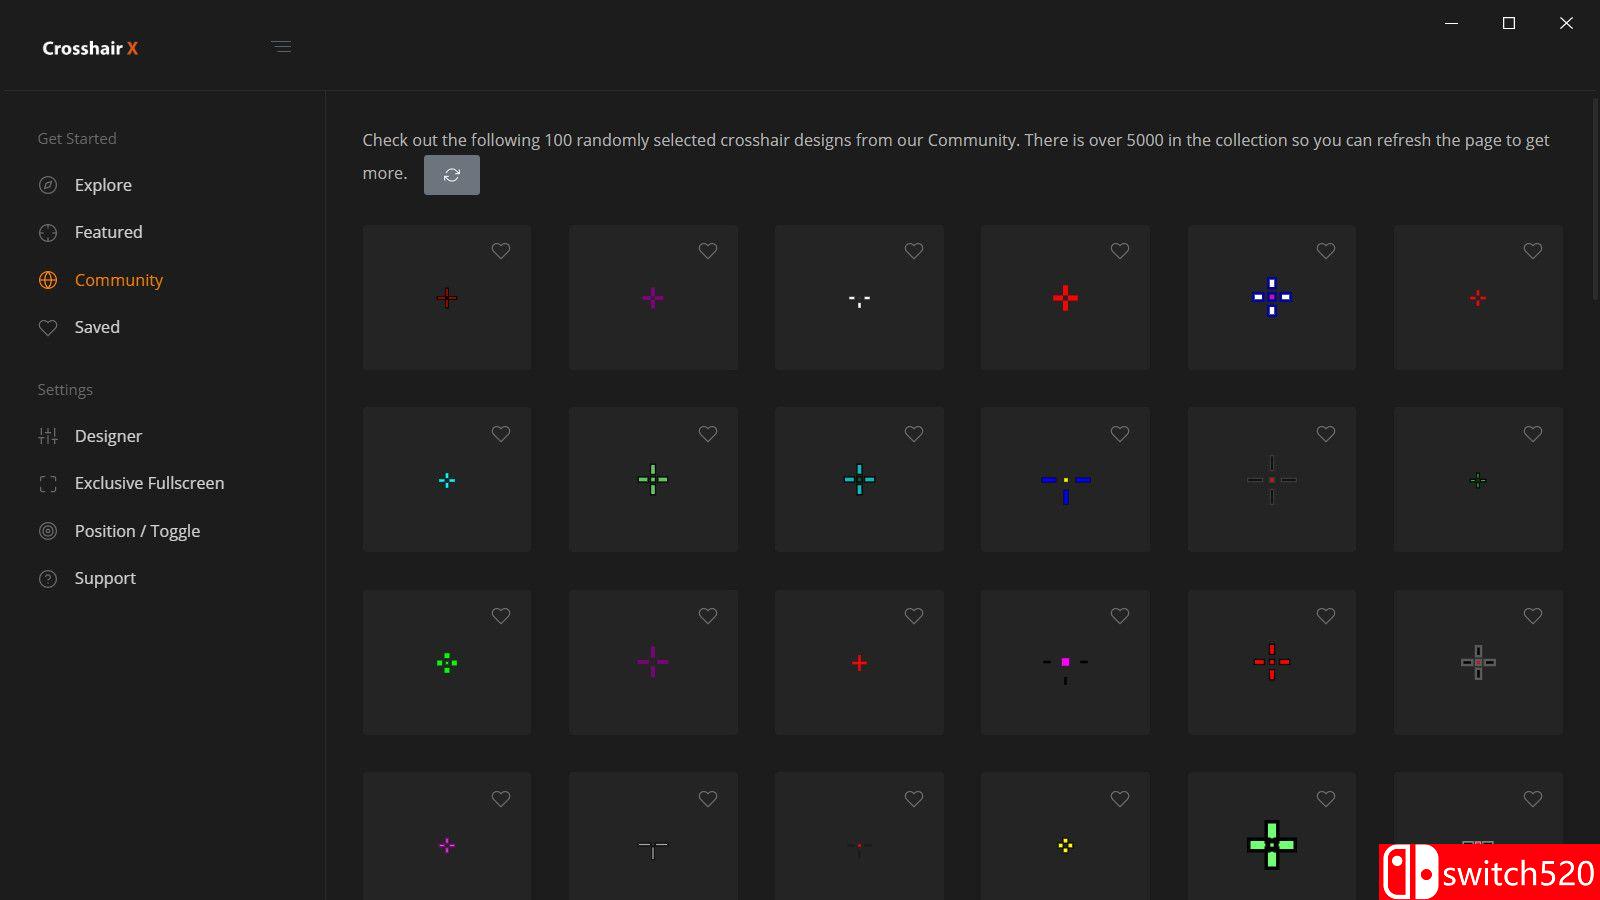Select the yellow dotted crosshair in bottom row

[x=1064, y=845]
